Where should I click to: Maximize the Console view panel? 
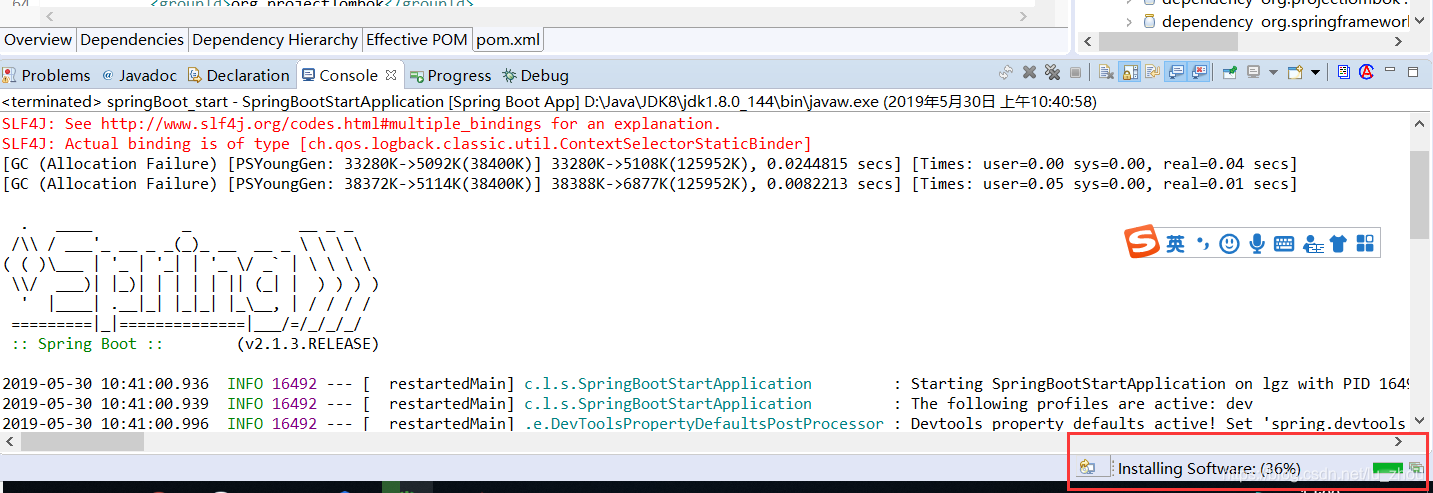coord(1413,72)
